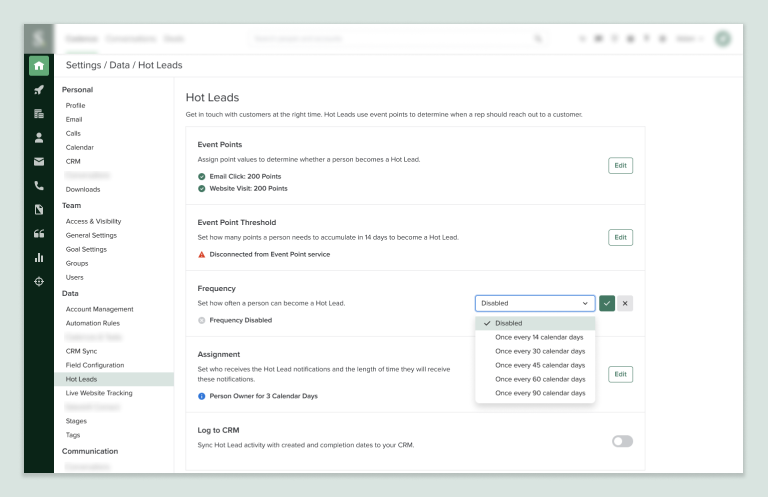Click Settings in the breadcrumb
The image size is (768, 497).
83,65
